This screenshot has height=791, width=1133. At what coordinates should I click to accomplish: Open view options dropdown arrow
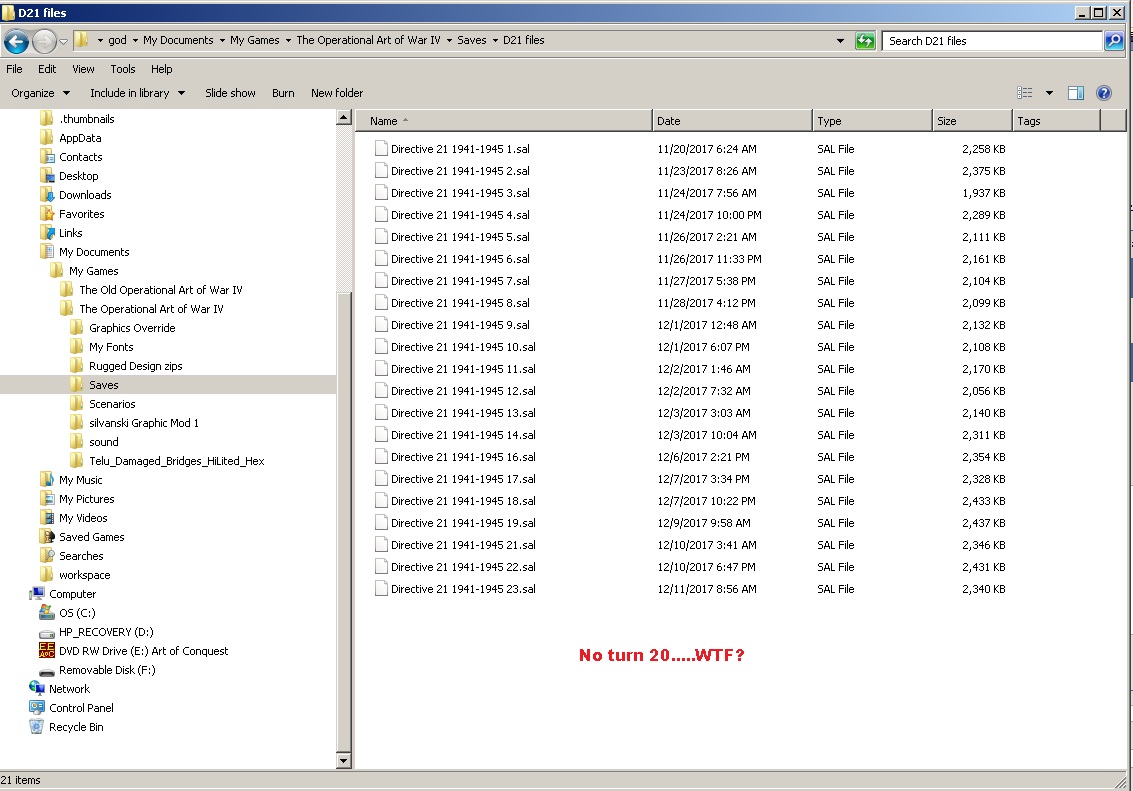tap(1049, 92)
